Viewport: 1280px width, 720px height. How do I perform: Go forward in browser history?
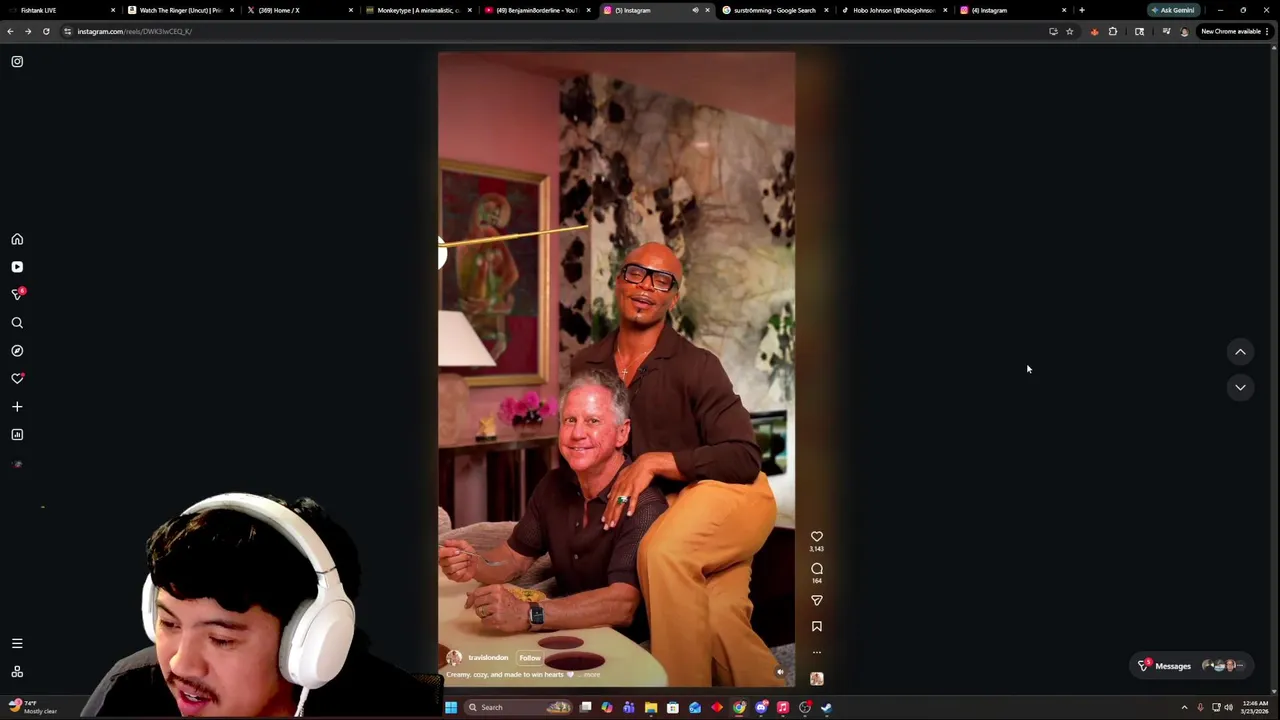pos(28,31)
